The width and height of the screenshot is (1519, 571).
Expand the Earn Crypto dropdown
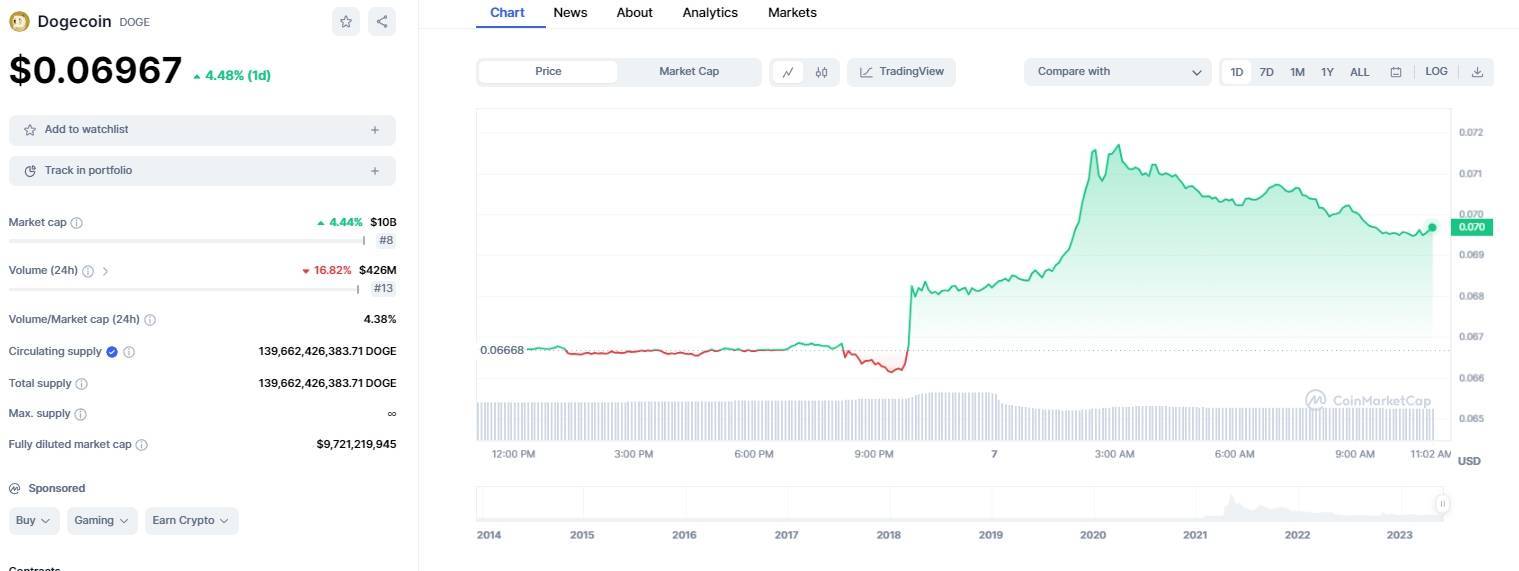(x=191, y=521)
